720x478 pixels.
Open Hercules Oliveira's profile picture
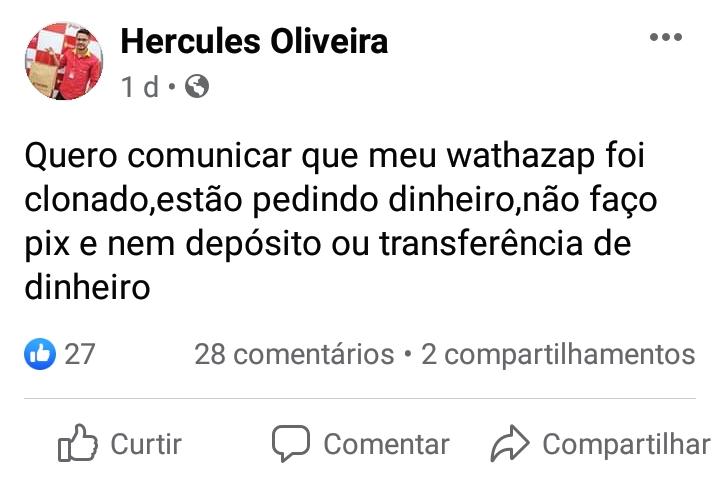point(64,62)
